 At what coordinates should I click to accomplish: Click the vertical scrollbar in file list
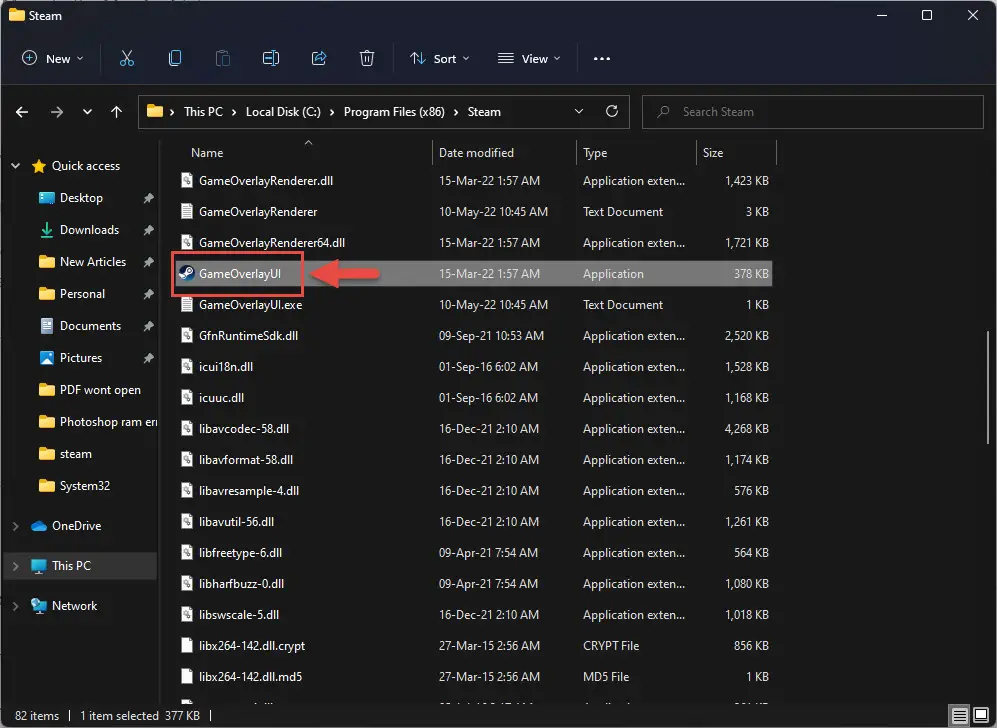coord(987,388)
